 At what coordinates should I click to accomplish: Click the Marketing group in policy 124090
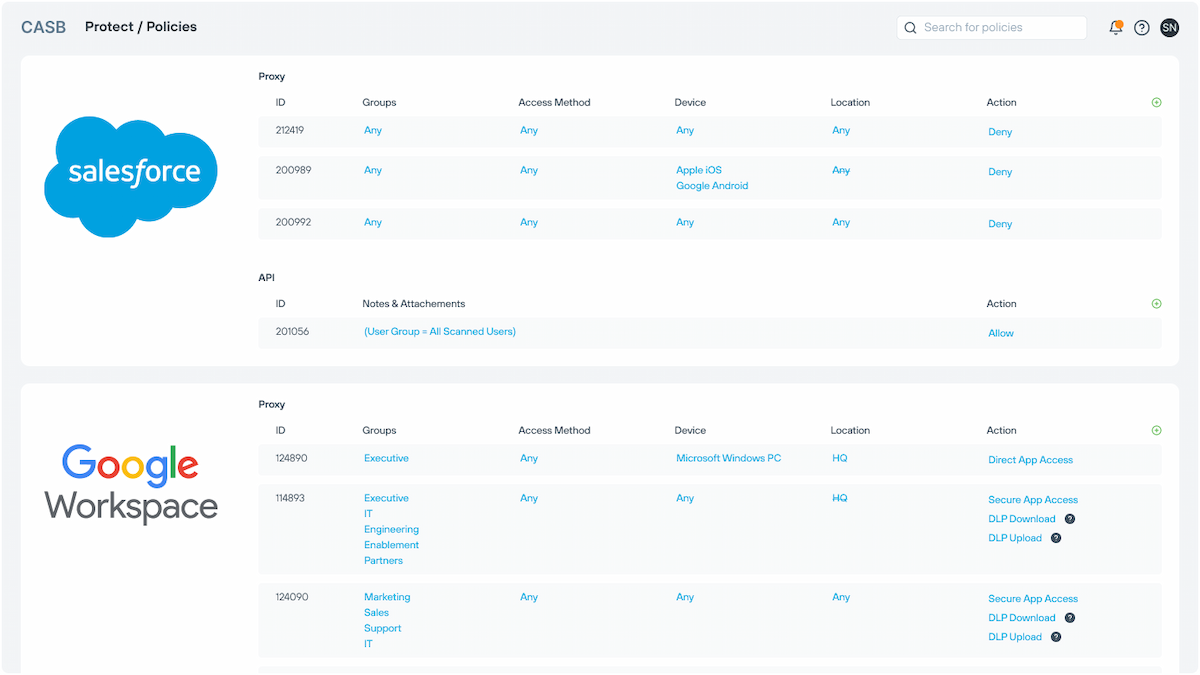click(x=387, y=597)
